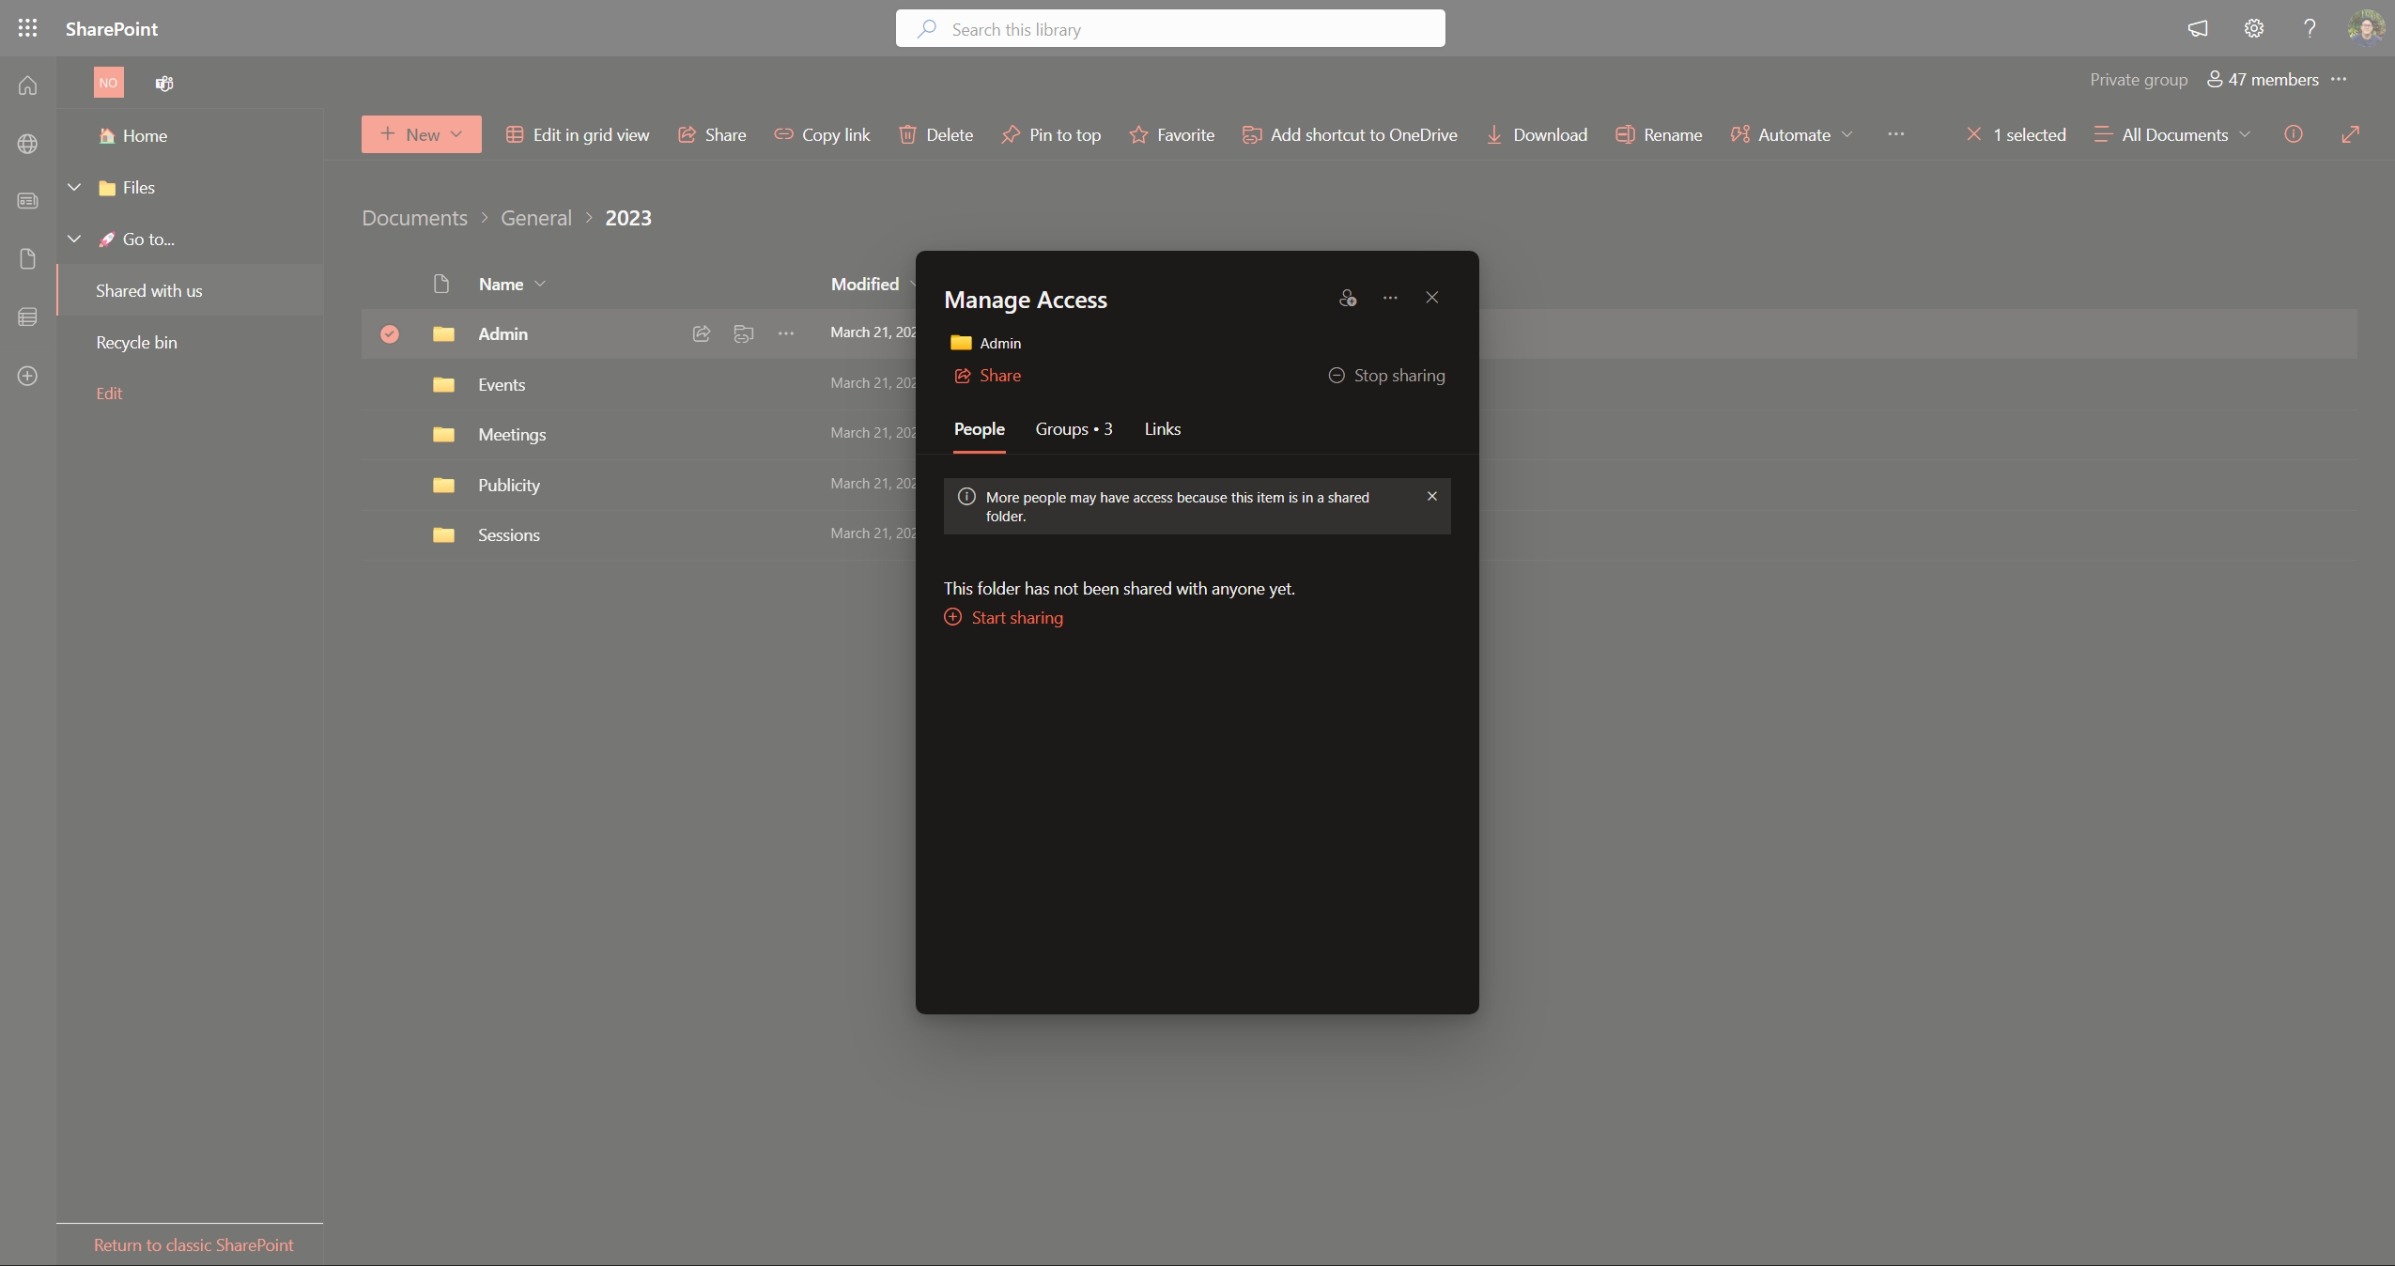The width and height of the screenshot is (2395, 1266).
Task: Deselect the Admin folder checkmark
Action: pyautogui.click(x=389, y=334)
